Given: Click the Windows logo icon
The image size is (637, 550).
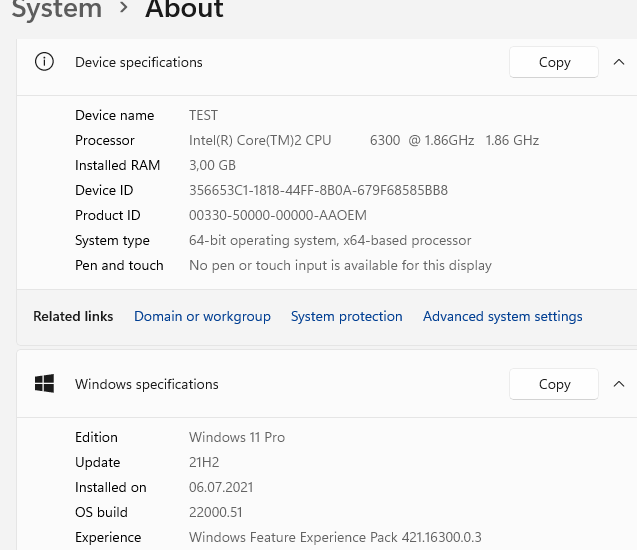Looking at the screenshot, I should click(x=44, y=384).
